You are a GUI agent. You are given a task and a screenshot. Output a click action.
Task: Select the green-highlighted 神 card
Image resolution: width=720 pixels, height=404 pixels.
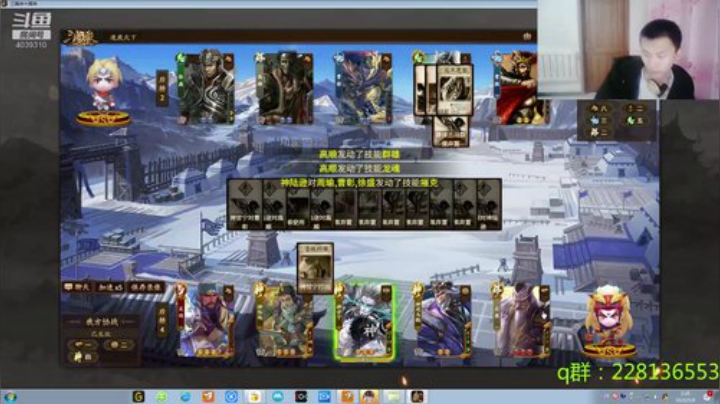(363, 320)
